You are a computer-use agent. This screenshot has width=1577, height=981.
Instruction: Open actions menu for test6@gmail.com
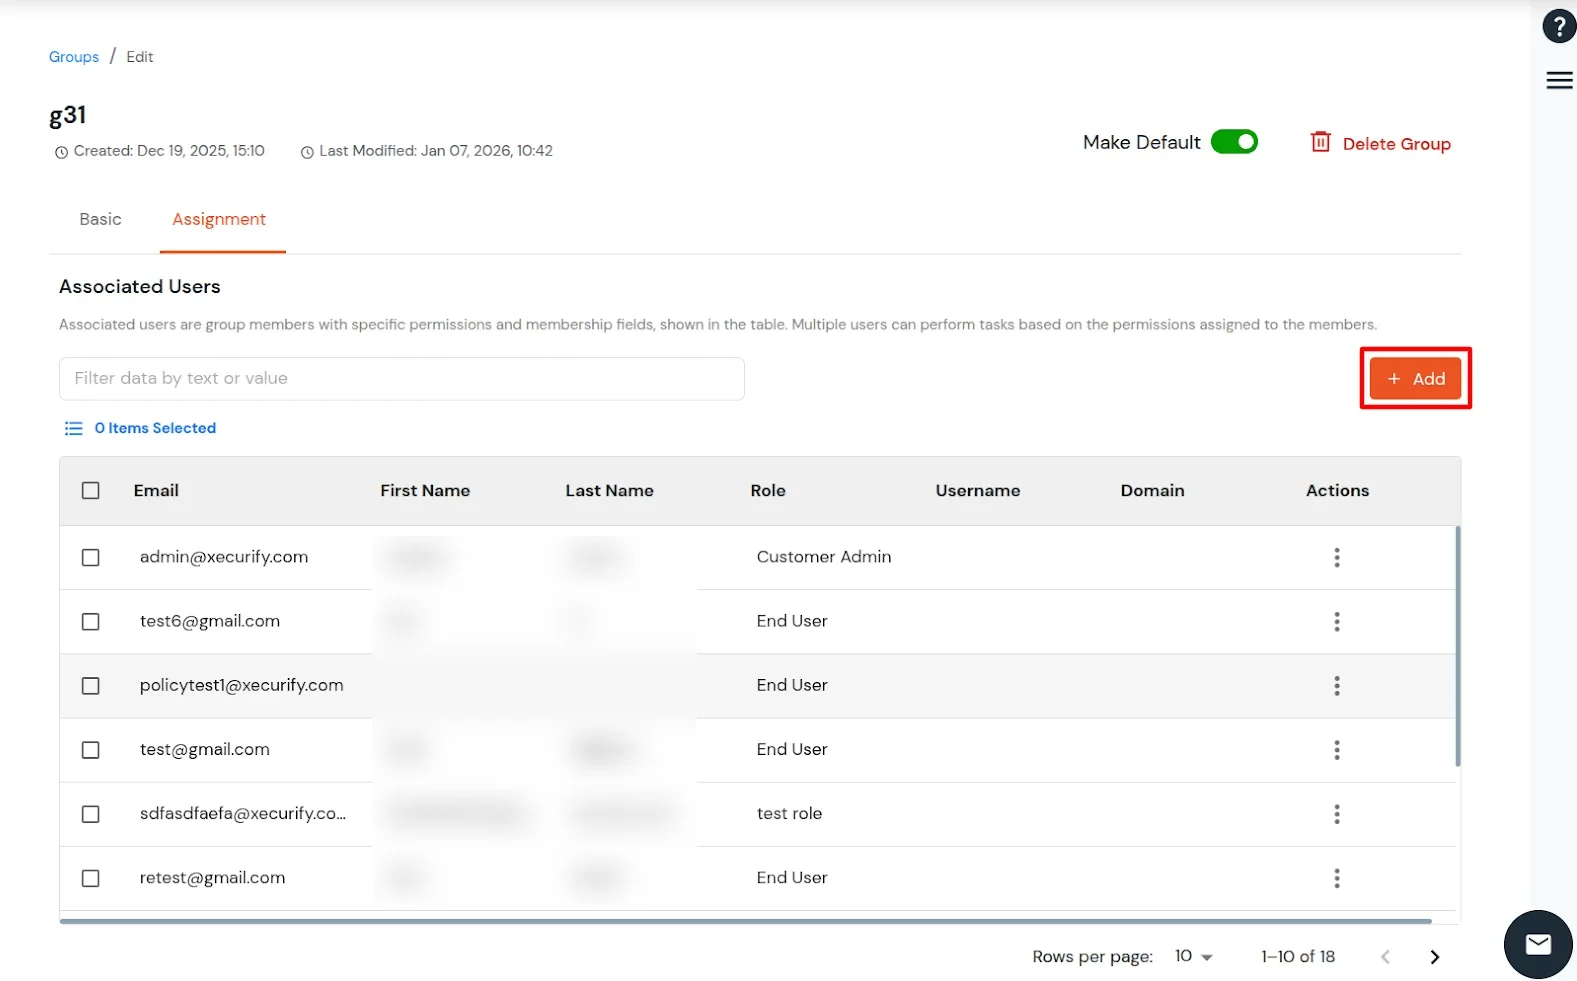(1336, 621)
